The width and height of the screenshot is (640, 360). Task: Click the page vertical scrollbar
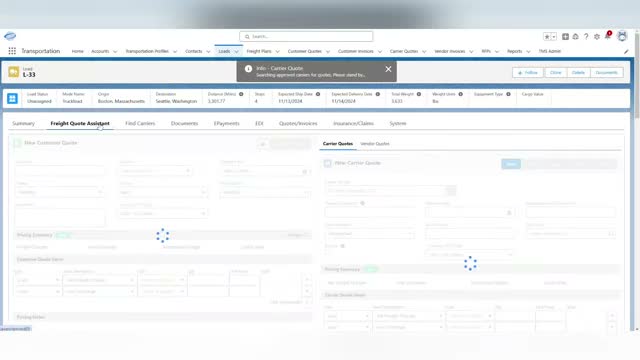click(x=637, y=75)
